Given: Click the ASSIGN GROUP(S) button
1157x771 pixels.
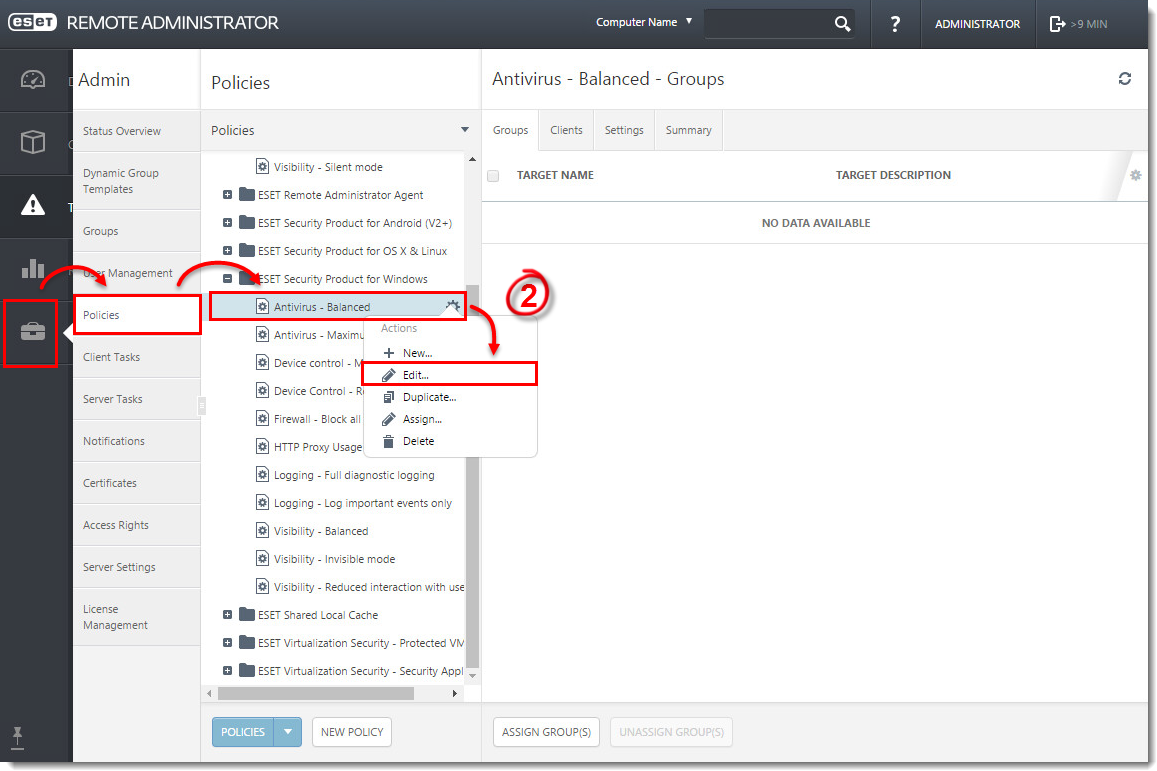Looking at the screenshot, I should coord(546,732).
